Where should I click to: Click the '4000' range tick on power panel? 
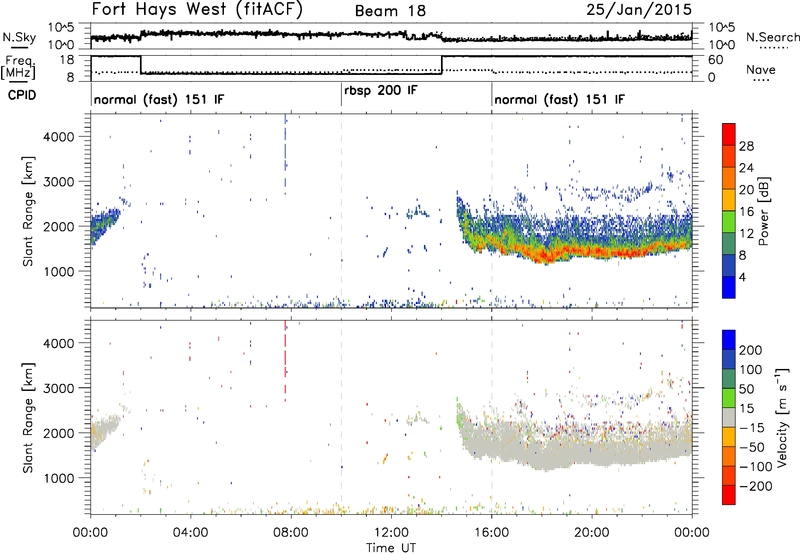59,137
